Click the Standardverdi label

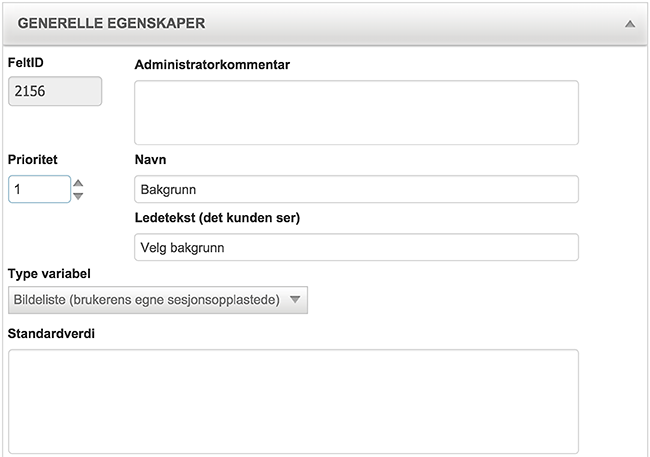[x=51, y=333]
